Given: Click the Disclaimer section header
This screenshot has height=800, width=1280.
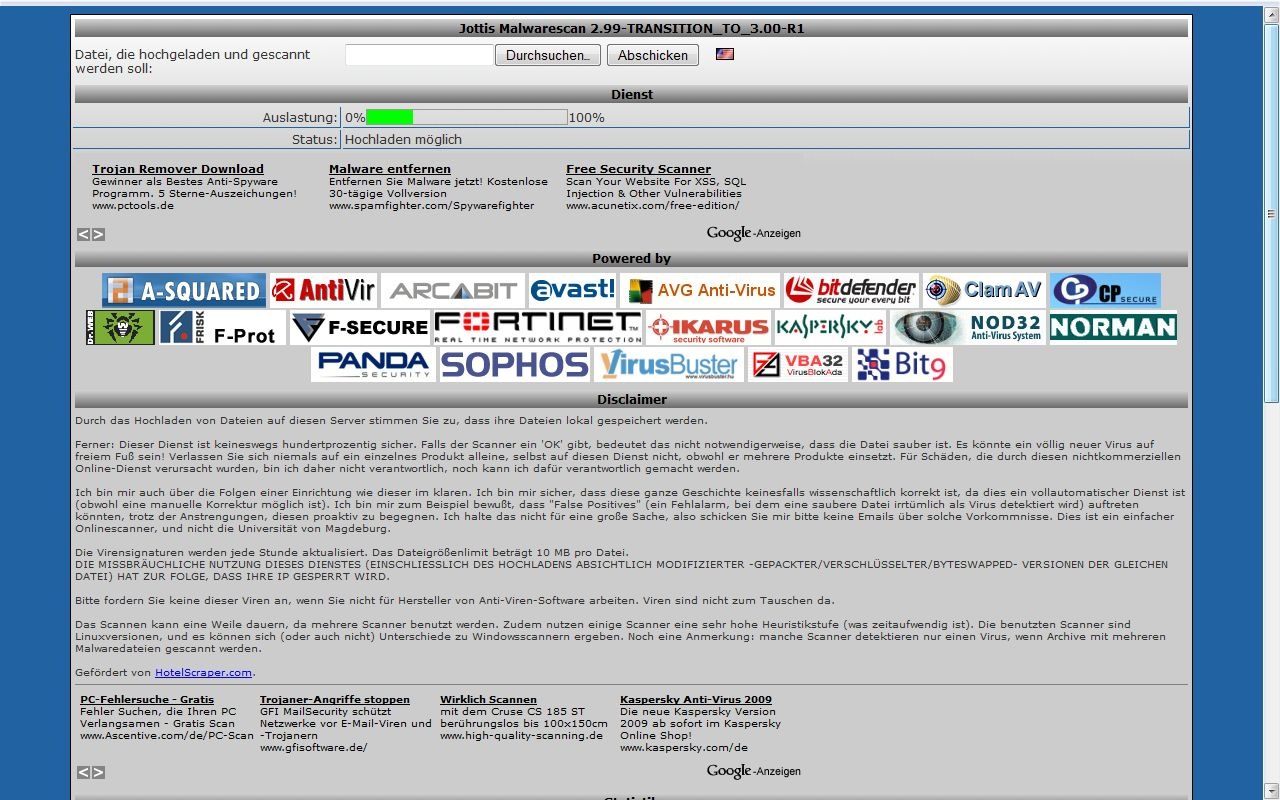Looking at the screenshot, I should [632, 399].
